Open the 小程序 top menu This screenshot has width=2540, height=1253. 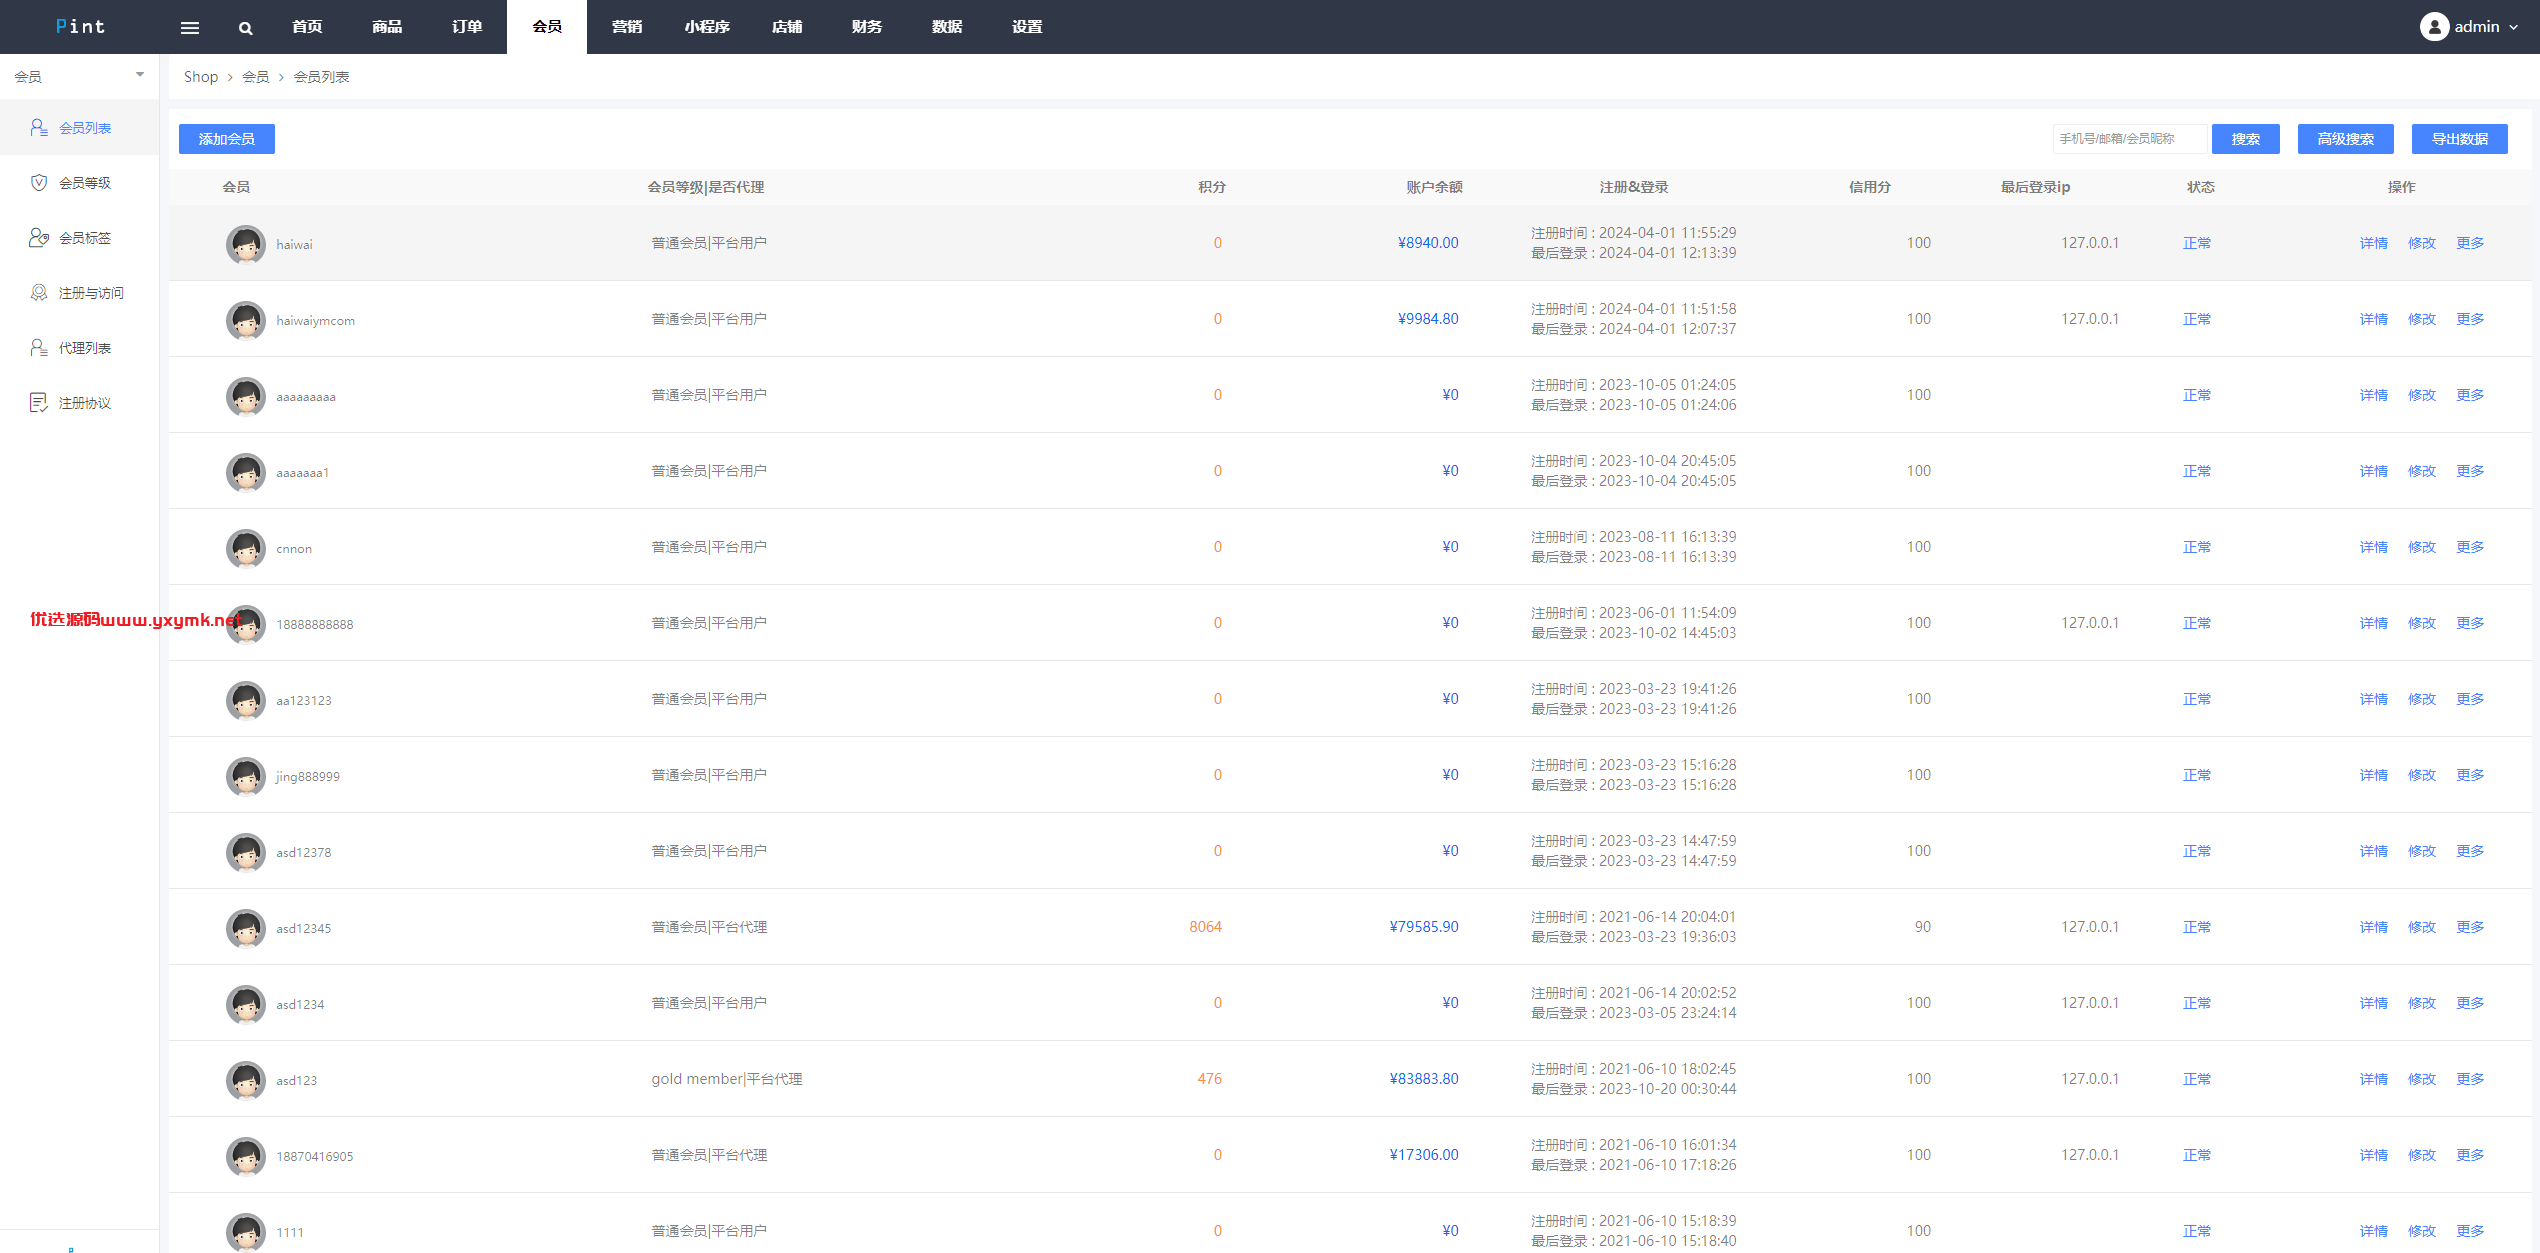tap(707, 27)
